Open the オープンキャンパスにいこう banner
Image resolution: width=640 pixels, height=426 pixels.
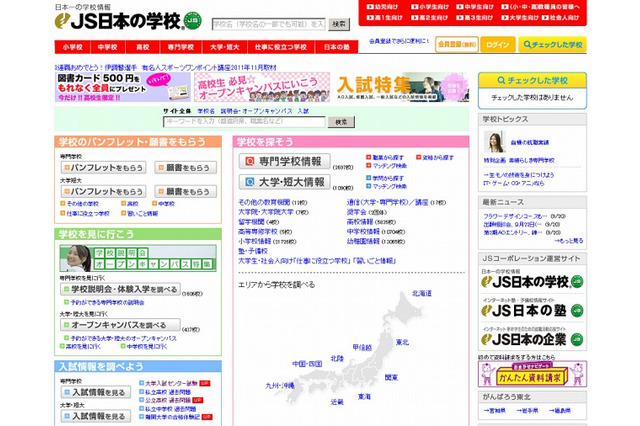point(262,87)
